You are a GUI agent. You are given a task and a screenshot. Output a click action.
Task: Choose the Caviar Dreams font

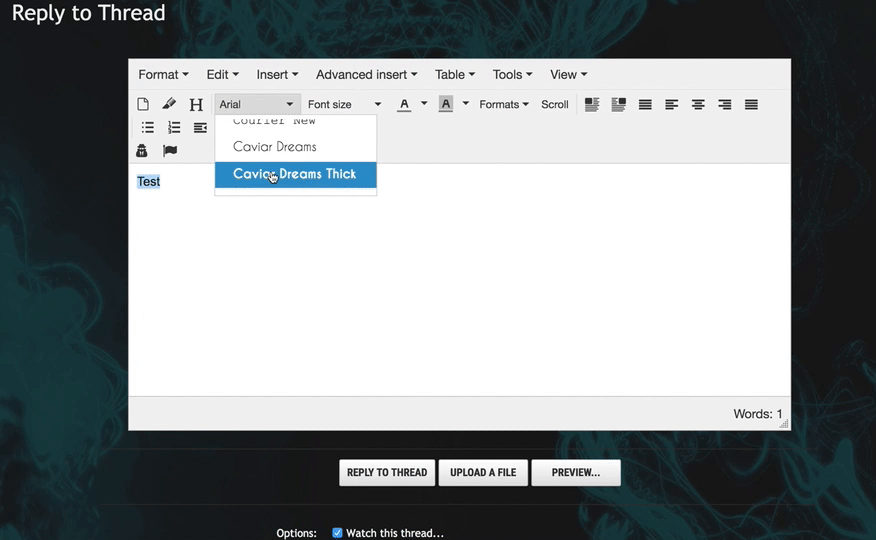click(296, 147)
